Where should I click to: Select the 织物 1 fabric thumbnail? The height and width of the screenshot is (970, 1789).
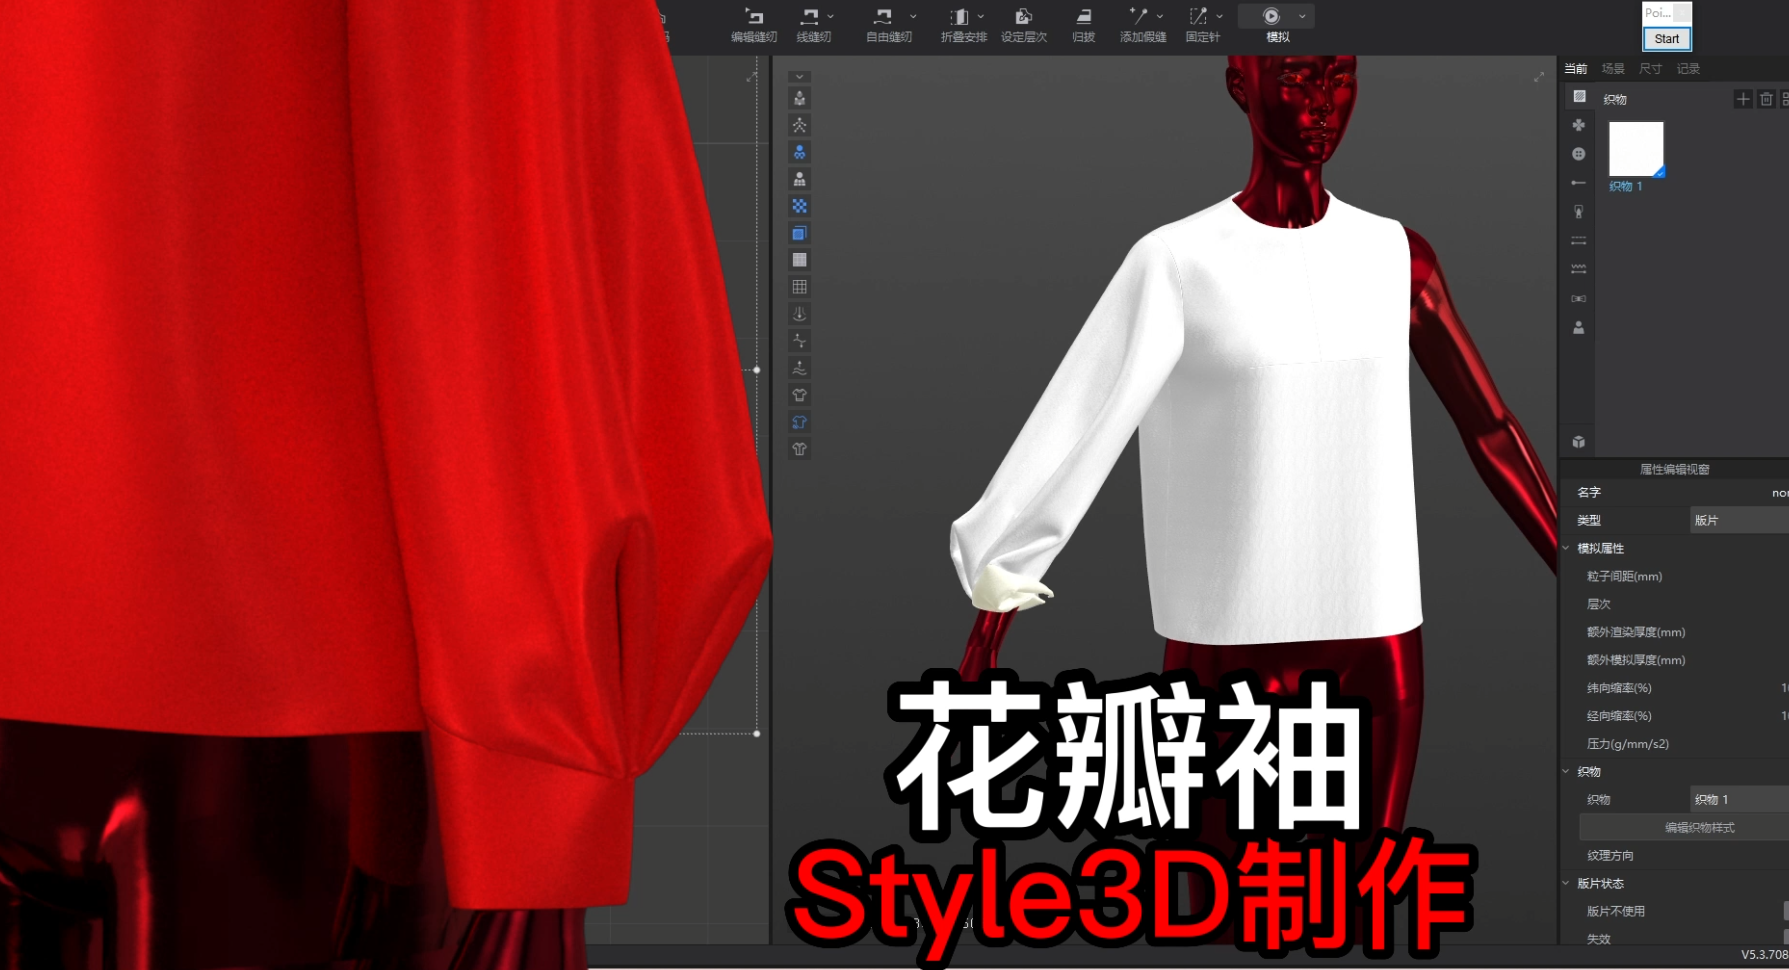[x=1636, y=150]
